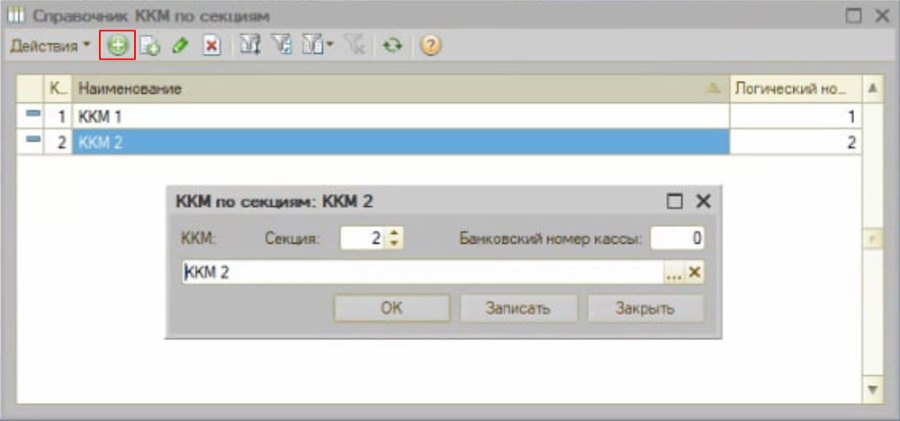Click the ККМ 2 name input field
The height and width of the screenshot is (421, 900).
[423, 273]
